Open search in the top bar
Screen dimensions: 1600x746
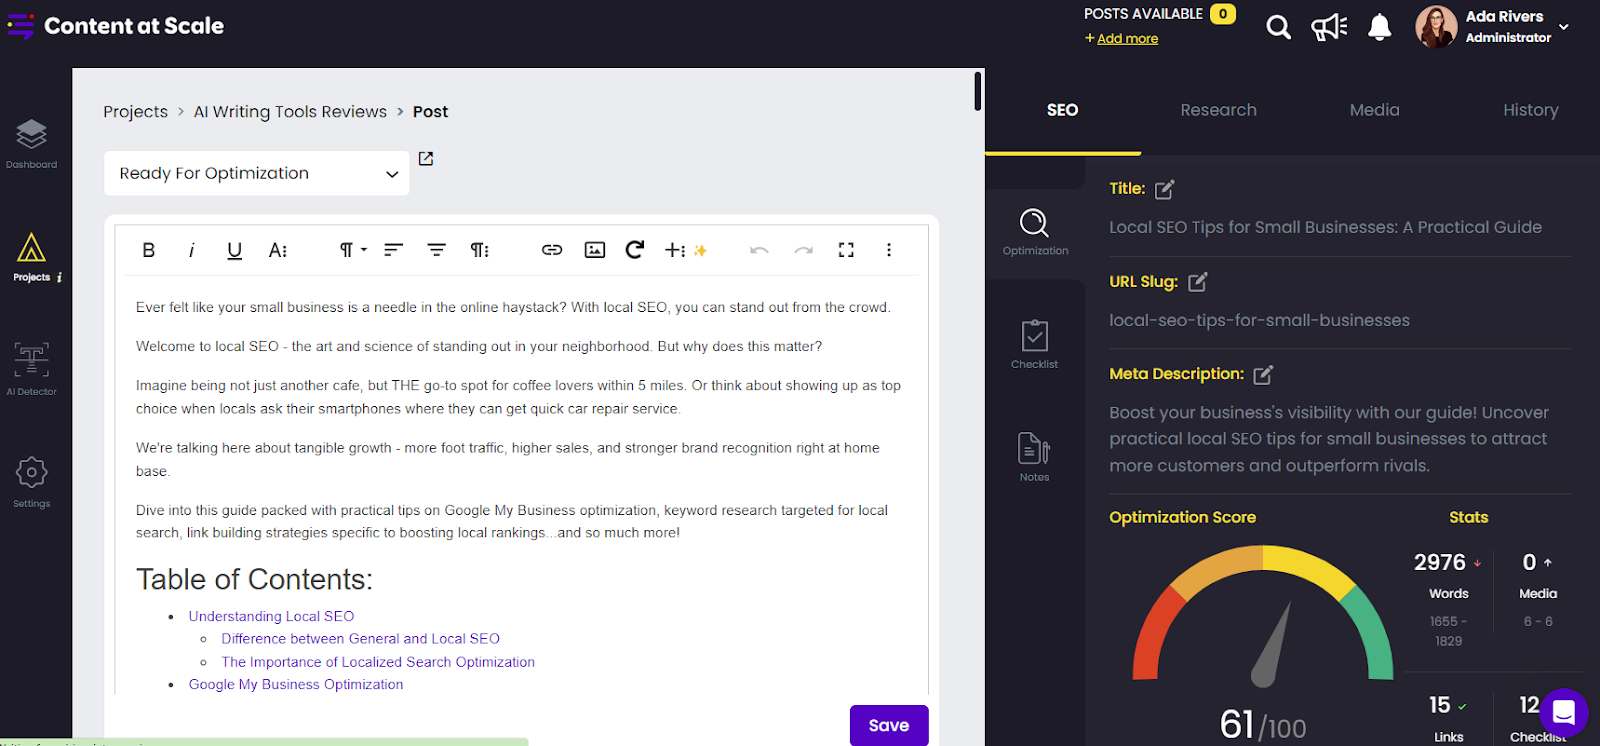point(1278,27)
